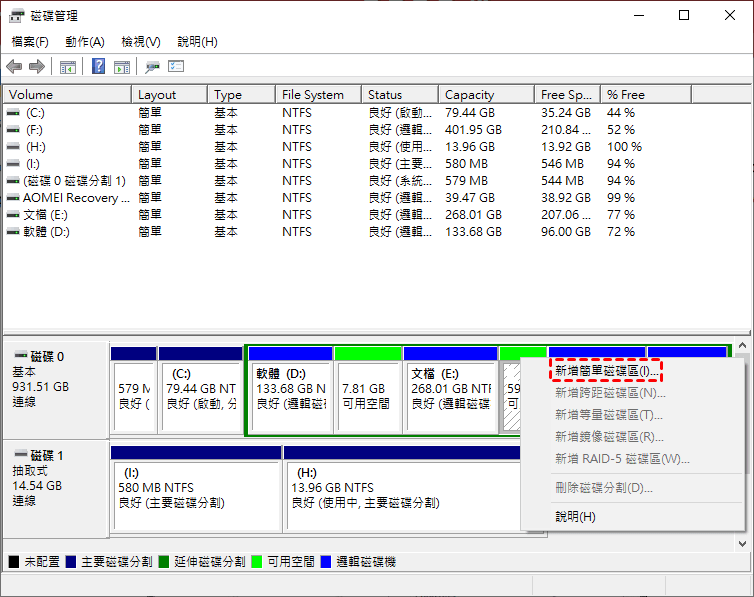Click the Back arrow toolbar icon
This screenshot has height=597, width=754.
click(x=14, y=67)
